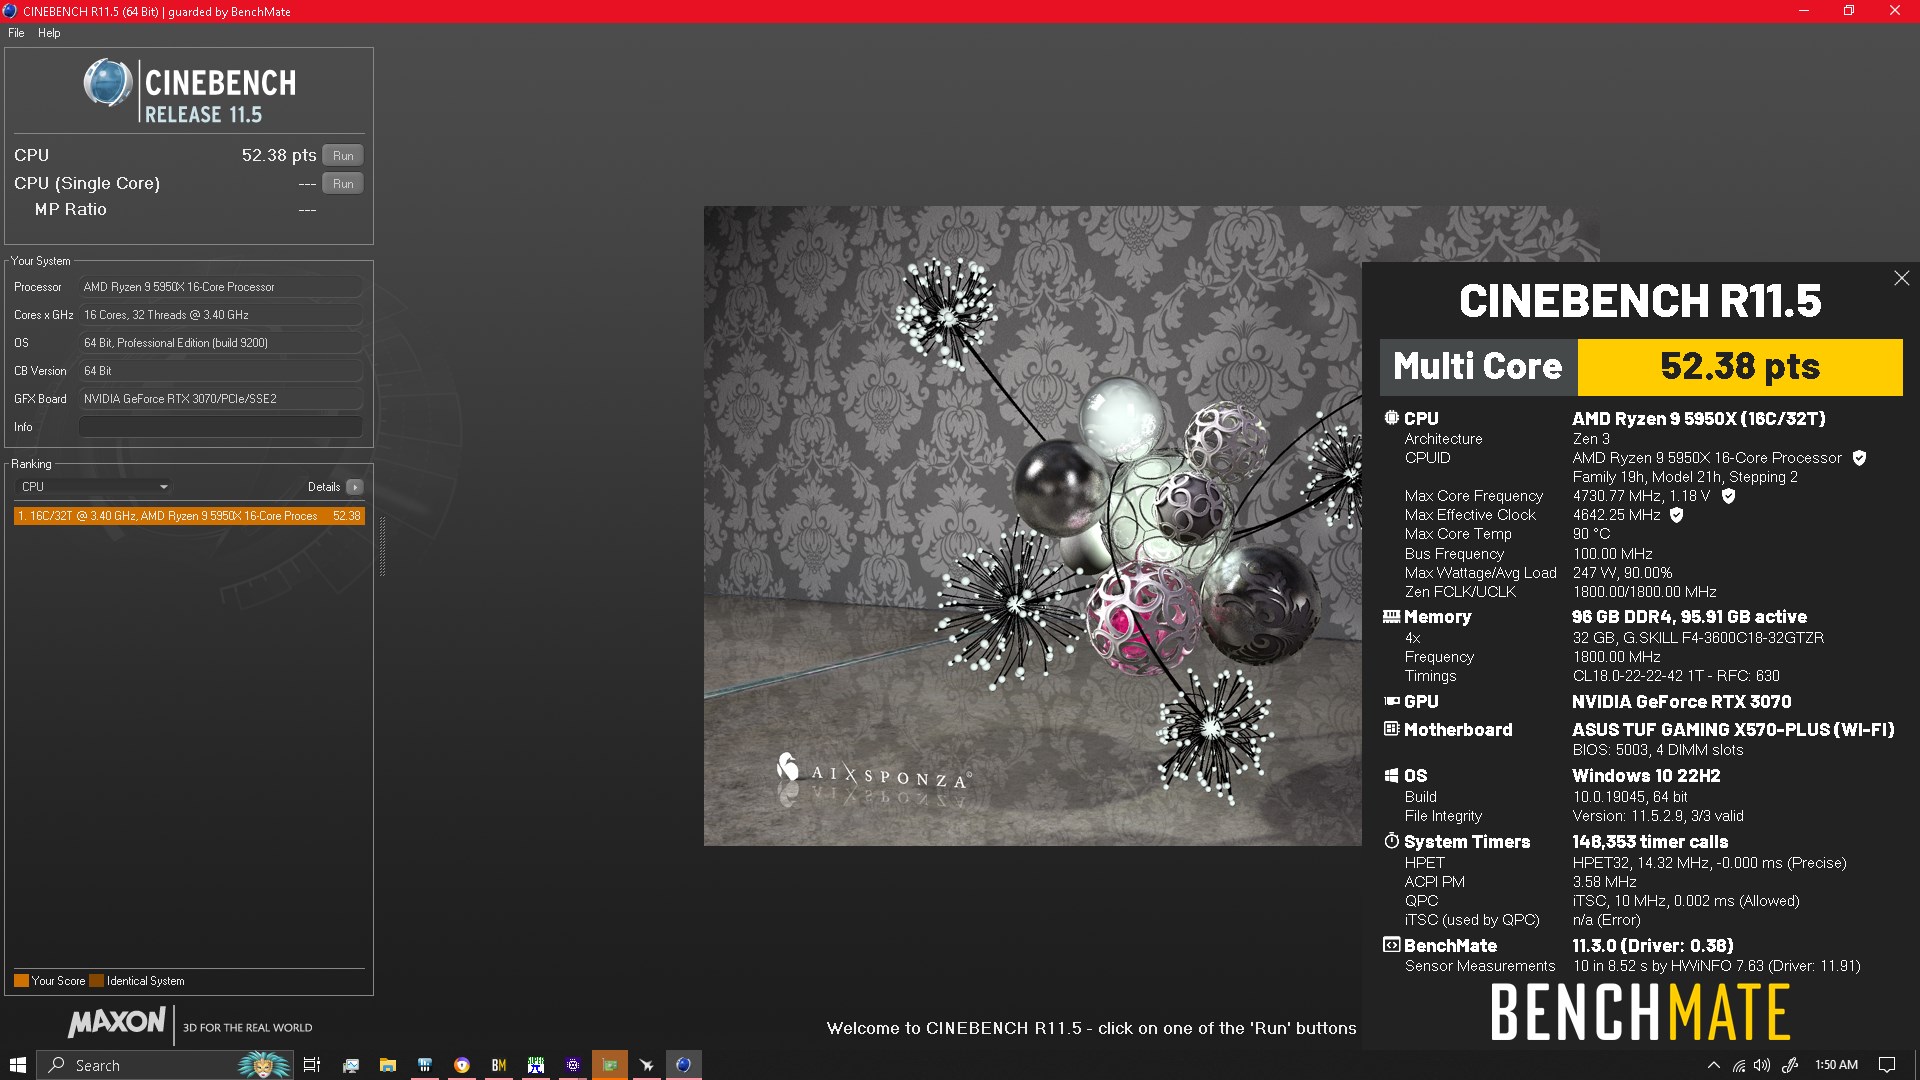Open the Wi-Fi network tray icon

1739,1065
